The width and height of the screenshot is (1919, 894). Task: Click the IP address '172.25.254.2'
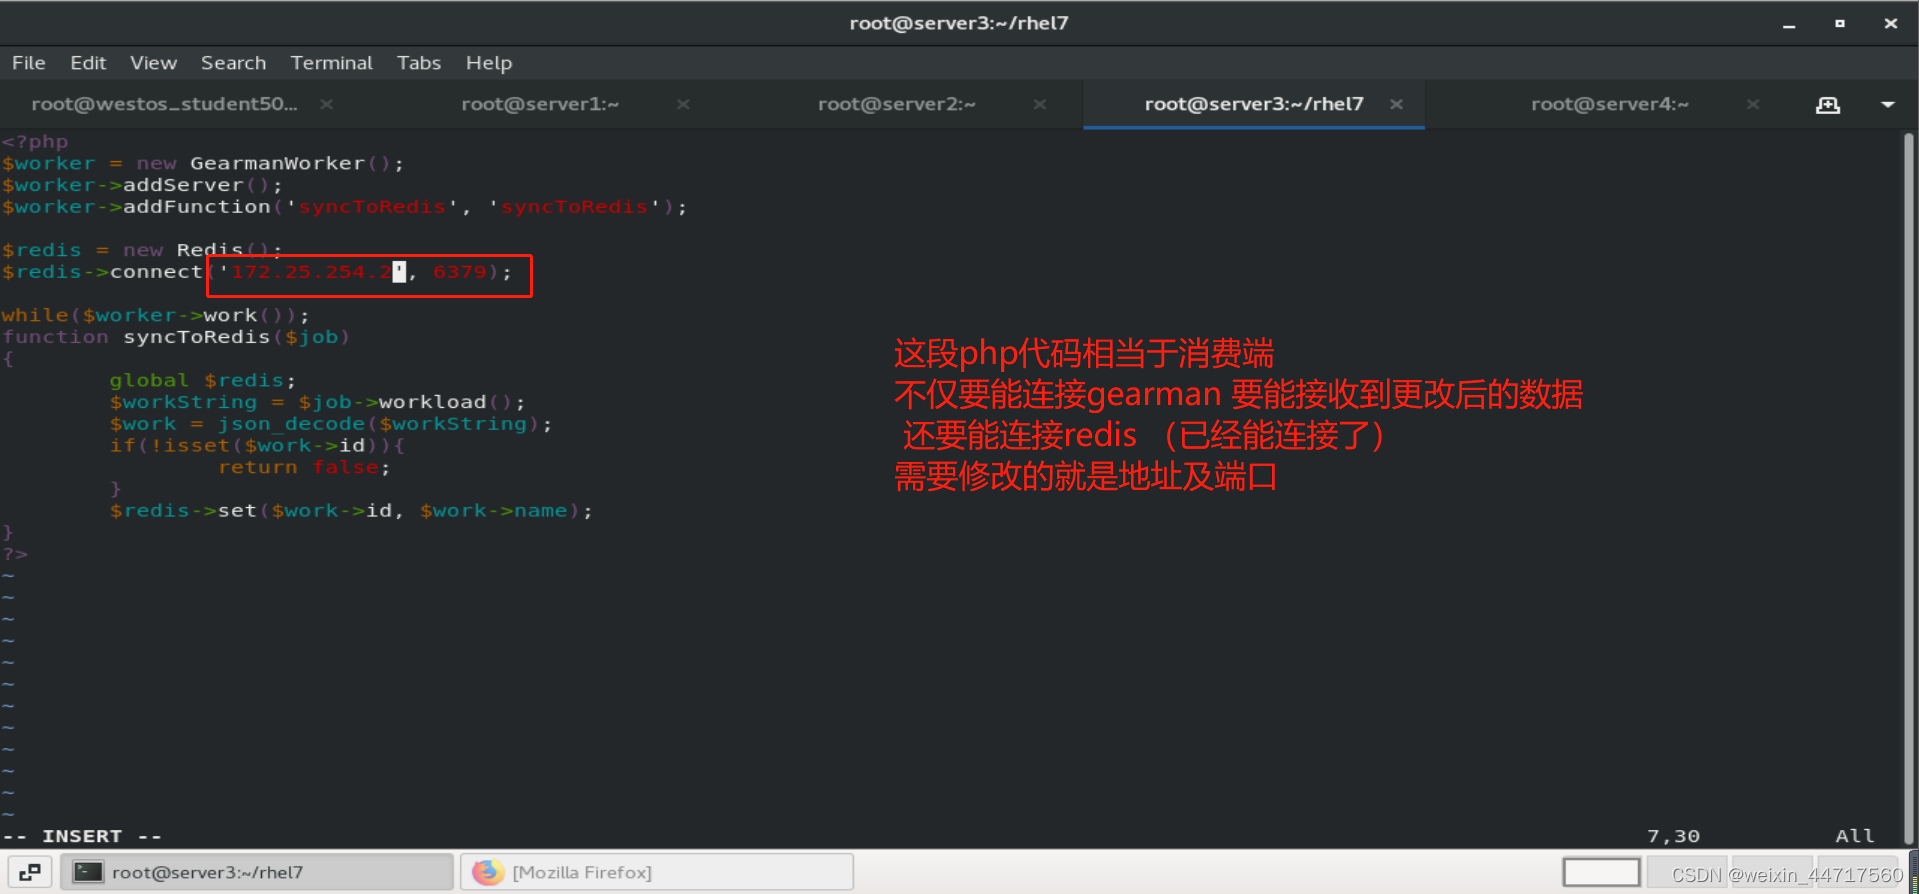[x=312, y=272]
